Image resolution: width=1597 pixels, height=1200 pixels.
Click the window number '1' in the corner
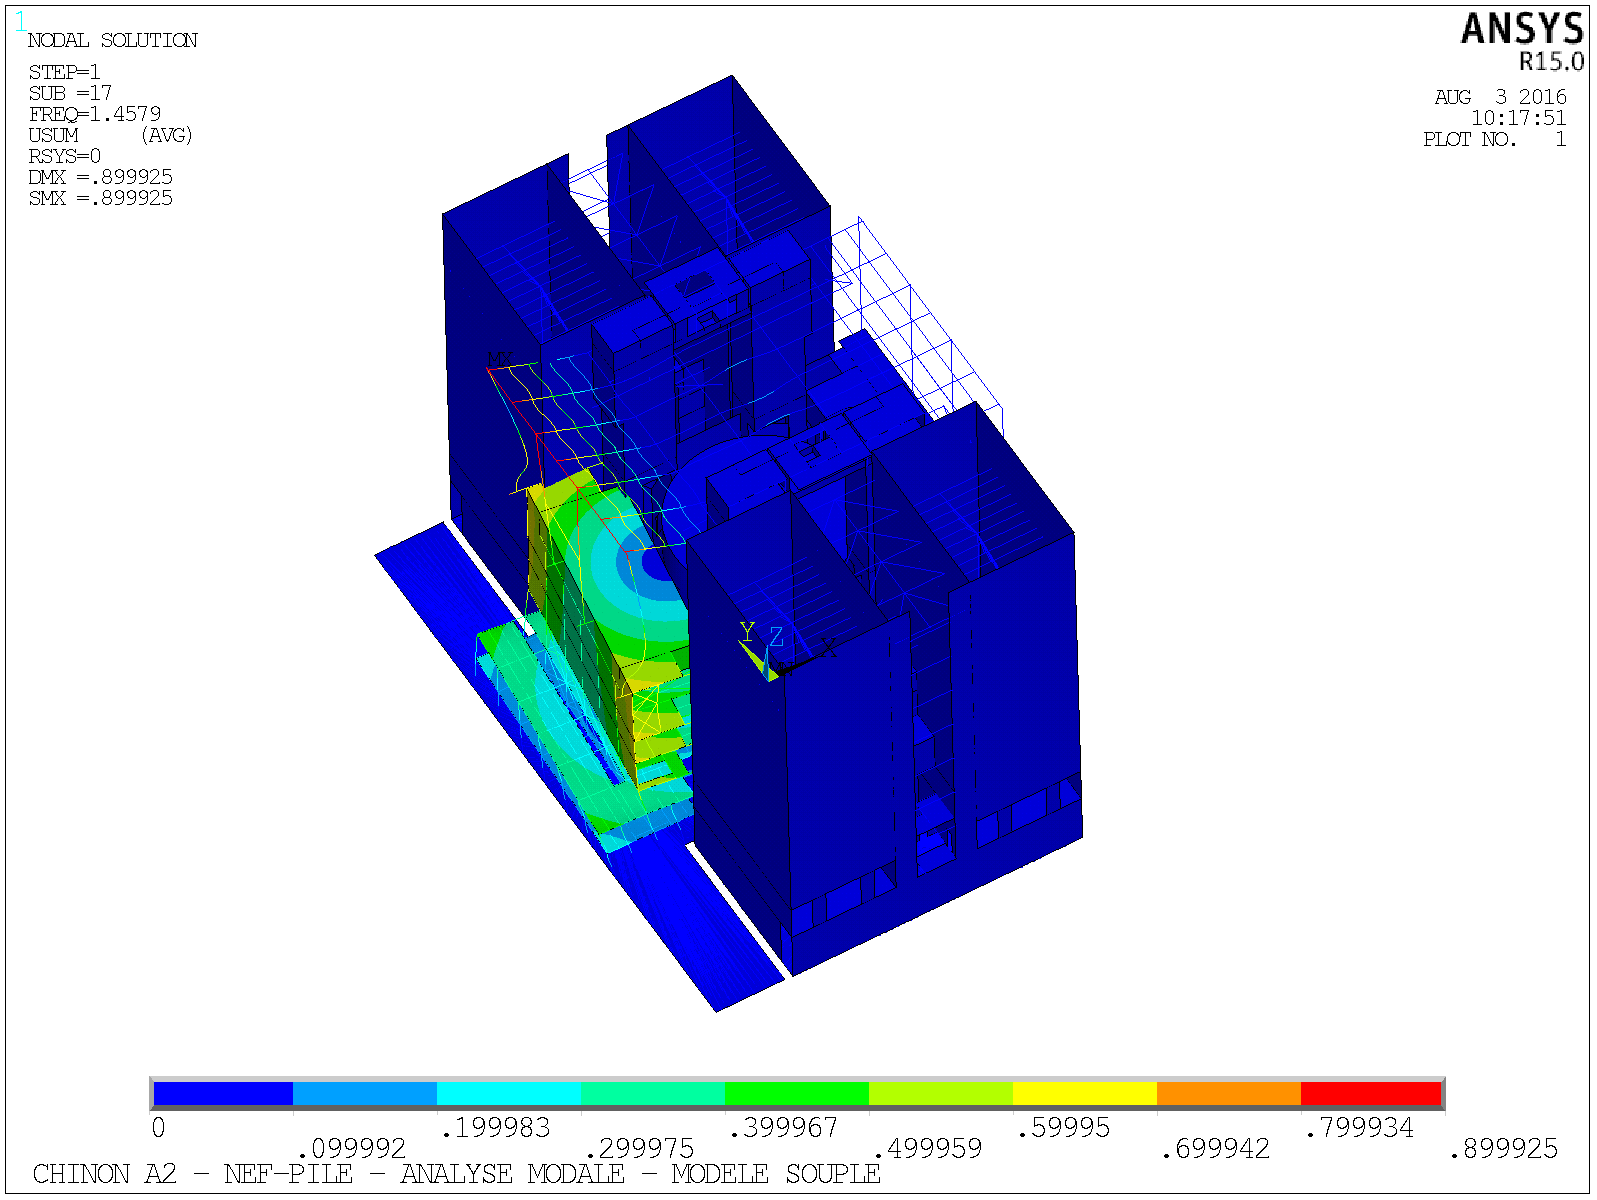point(20,23)
